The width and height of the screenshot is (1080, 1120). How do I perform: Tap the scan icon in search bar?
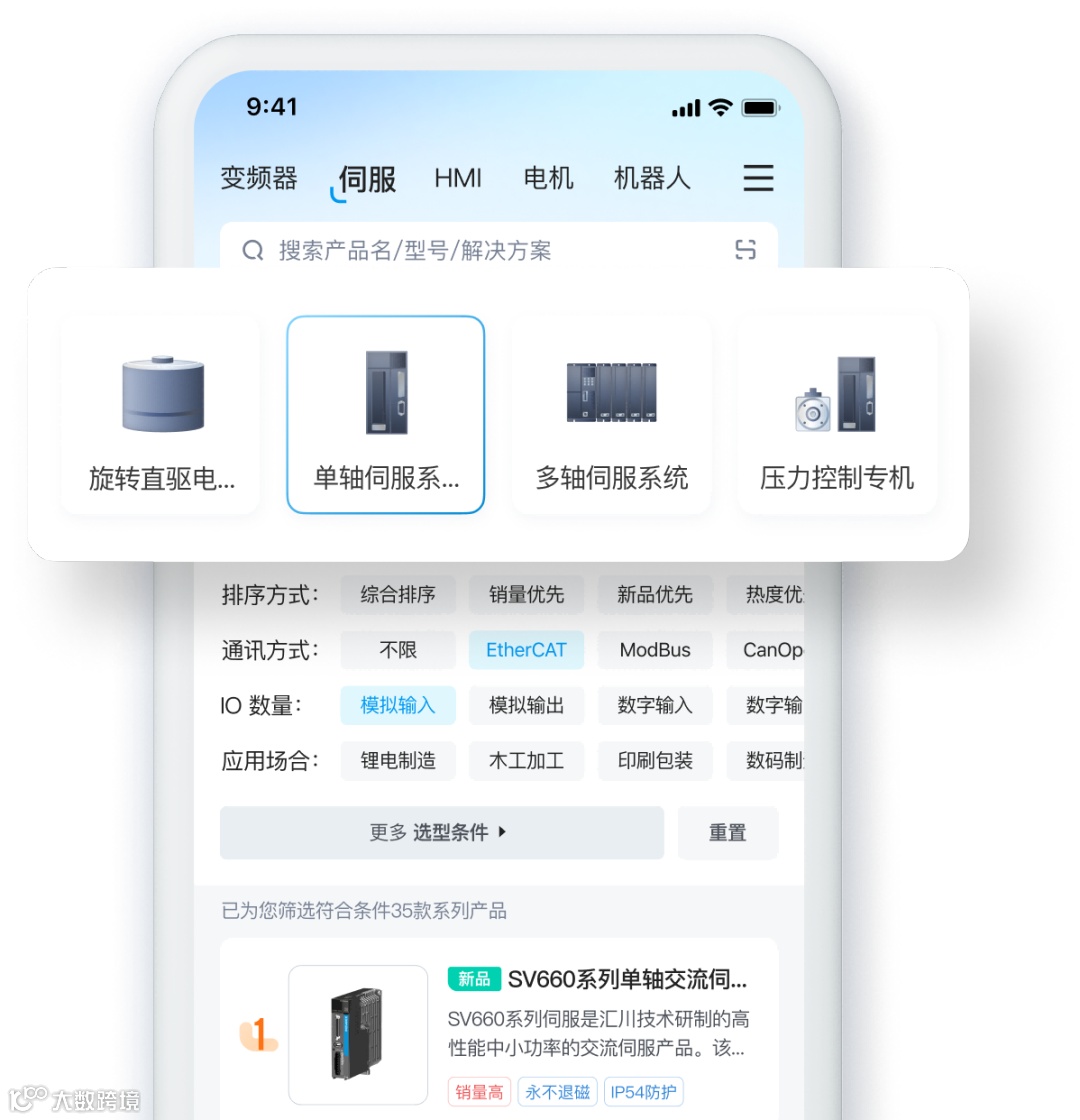pyautogui.click(x=745, y=250)
